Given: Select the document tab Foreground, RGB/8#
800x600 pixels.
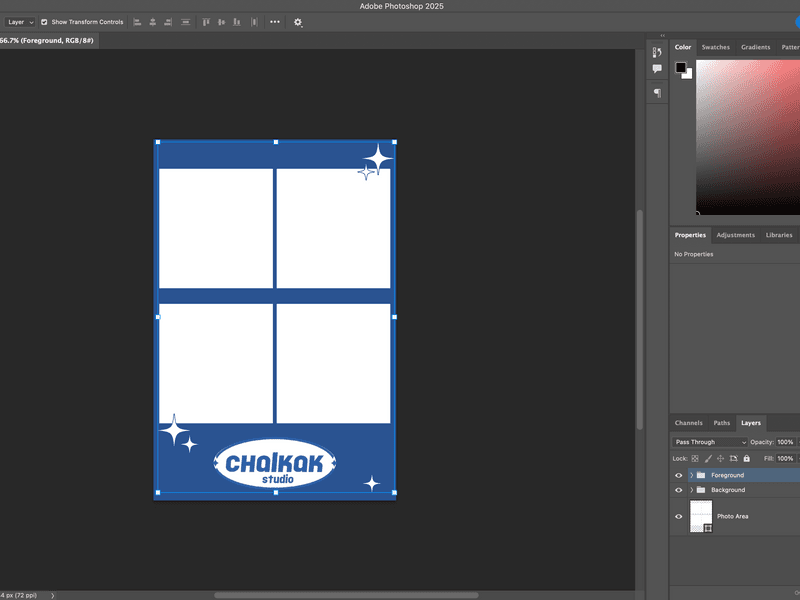Looking at the screenshot, I should pos(48,40).
